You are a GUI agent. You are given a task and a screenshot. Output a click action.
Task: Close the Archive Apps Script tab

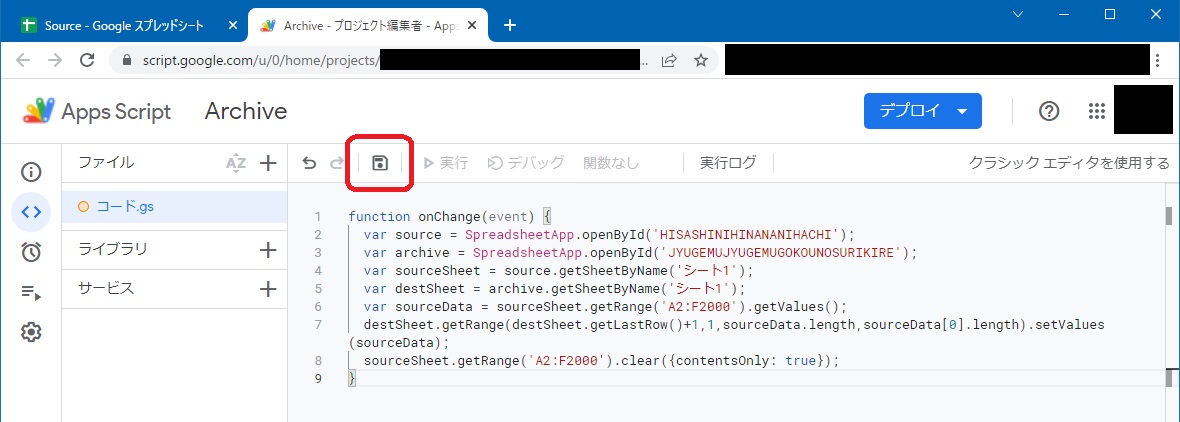click(472, 25)
